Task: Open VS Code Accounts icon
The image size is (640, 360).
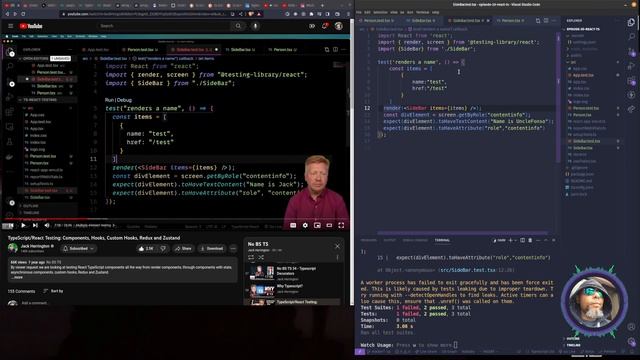Action: click(x=631, y=327)
